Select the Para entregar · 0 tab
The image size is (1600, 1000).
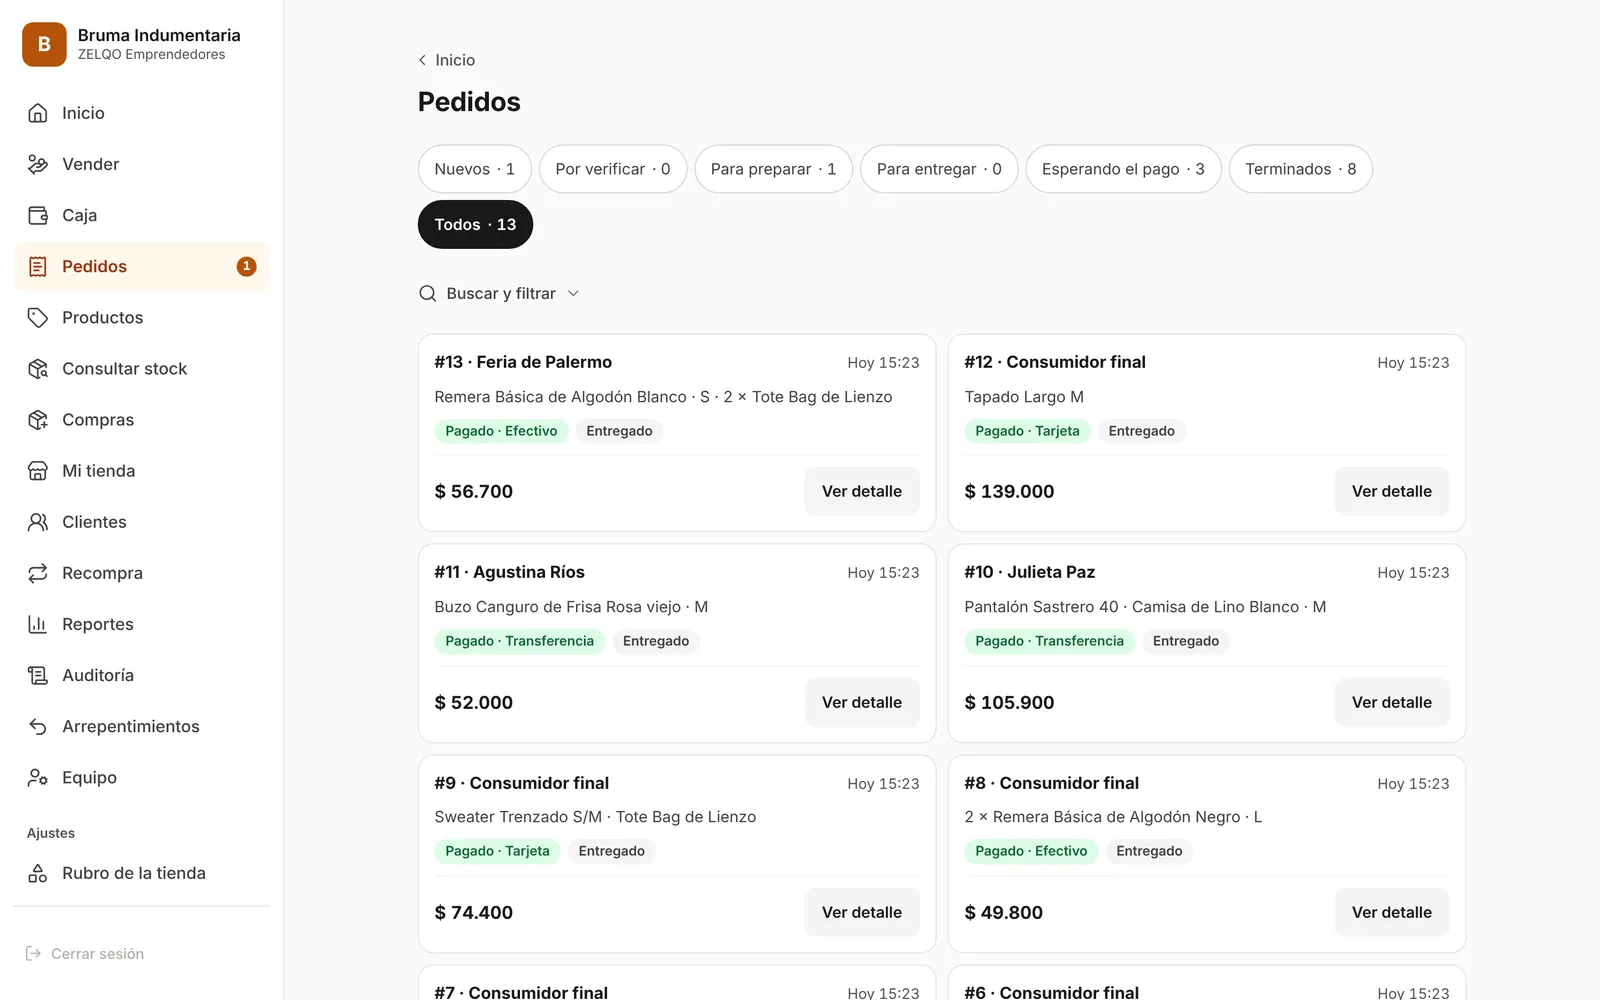939,169
